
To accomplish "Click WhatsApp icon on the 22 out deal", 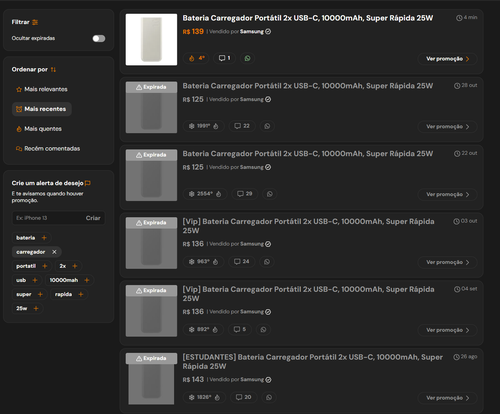I will click(x=270, y=194).
